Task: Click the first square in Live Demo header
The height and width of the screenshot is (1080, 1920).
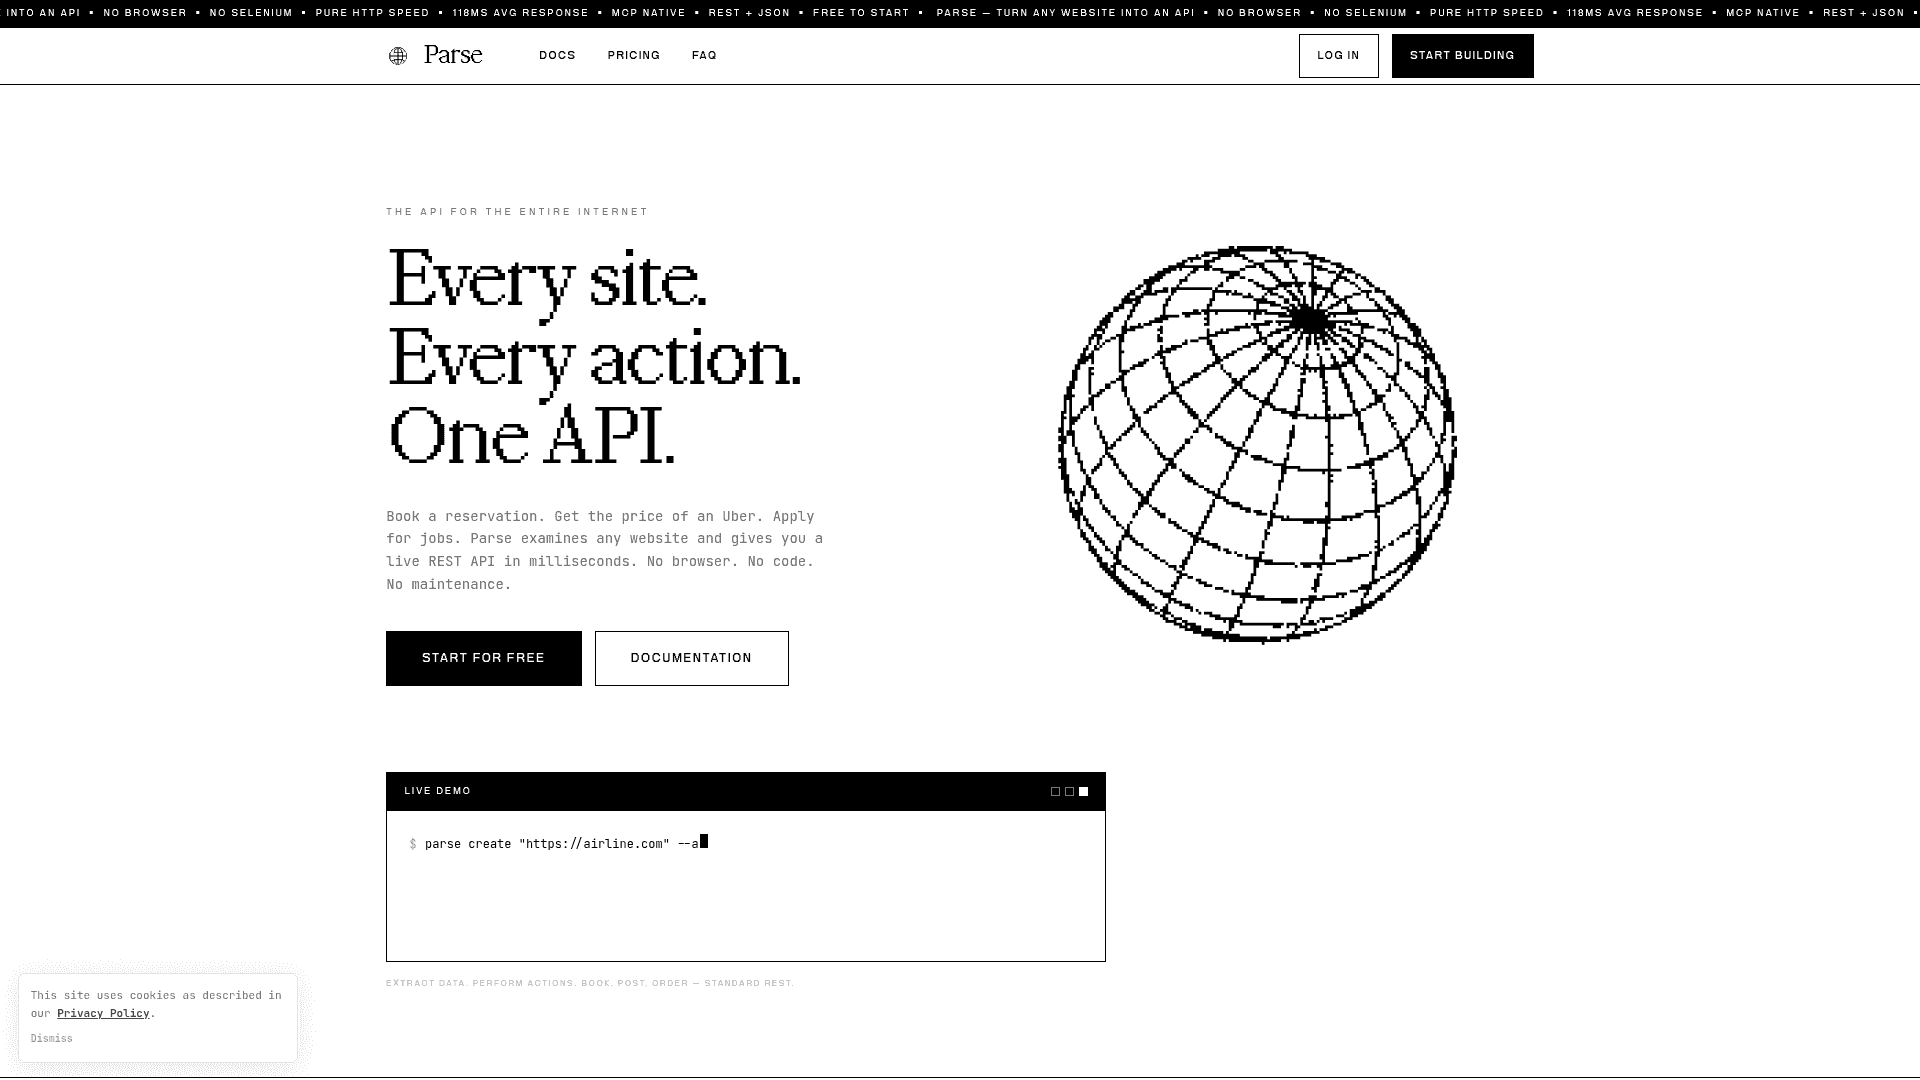Action: click(x=1055, y=792)
